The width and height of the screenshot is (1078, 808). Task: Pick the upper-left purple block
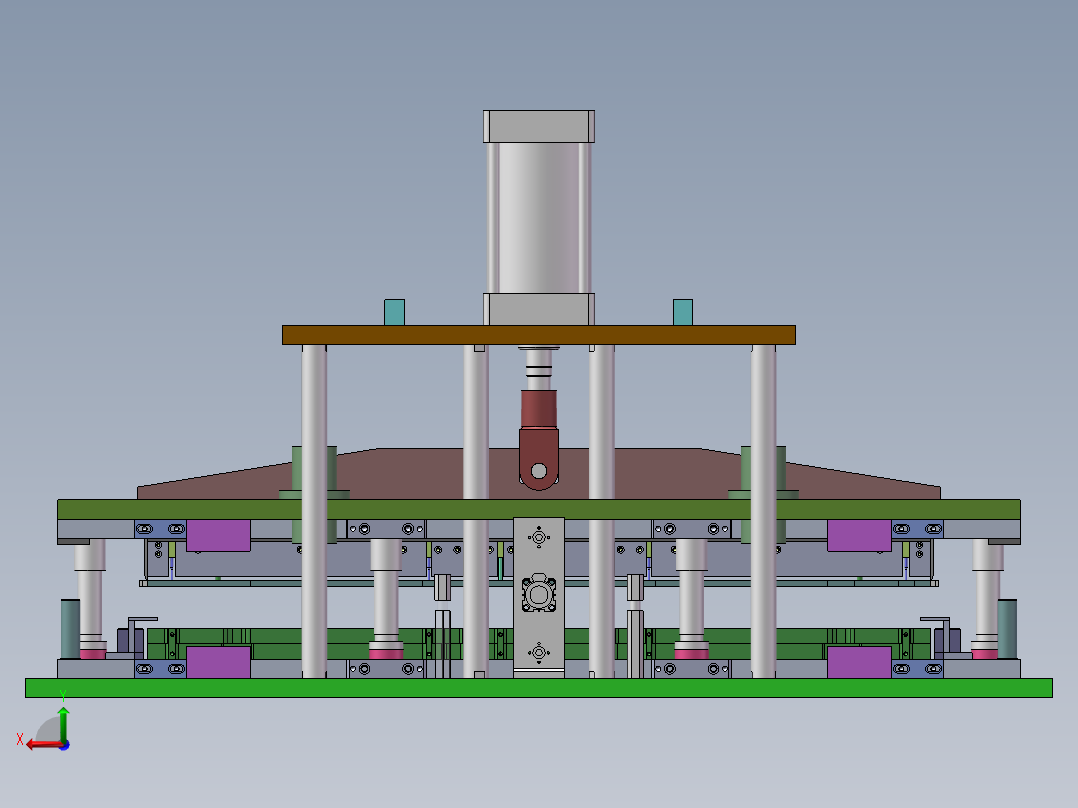click(x=218, y=535)
